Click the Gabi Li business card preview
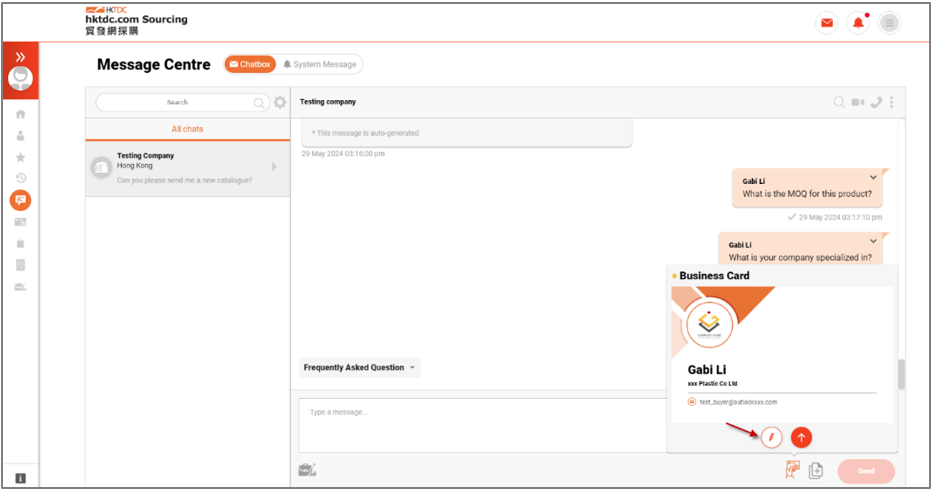The height and width of the screenshot is (489, 932). coord(782,355)
